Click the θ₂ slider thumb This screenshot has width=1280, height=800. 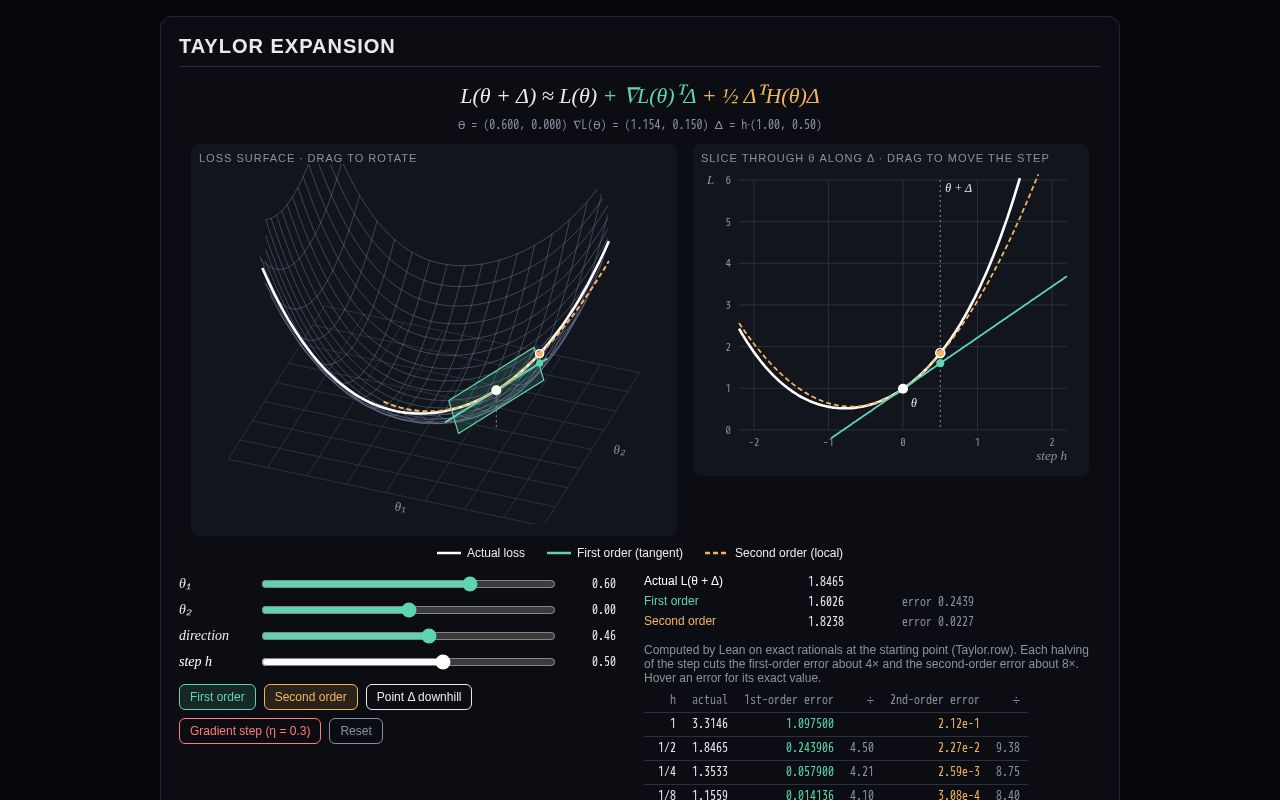pyautogui.click(x=408, y=610)
